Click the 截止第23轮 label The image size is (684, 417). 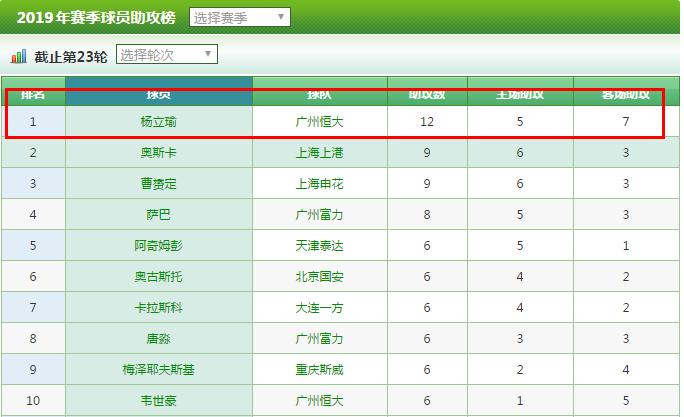coord(71,57)
